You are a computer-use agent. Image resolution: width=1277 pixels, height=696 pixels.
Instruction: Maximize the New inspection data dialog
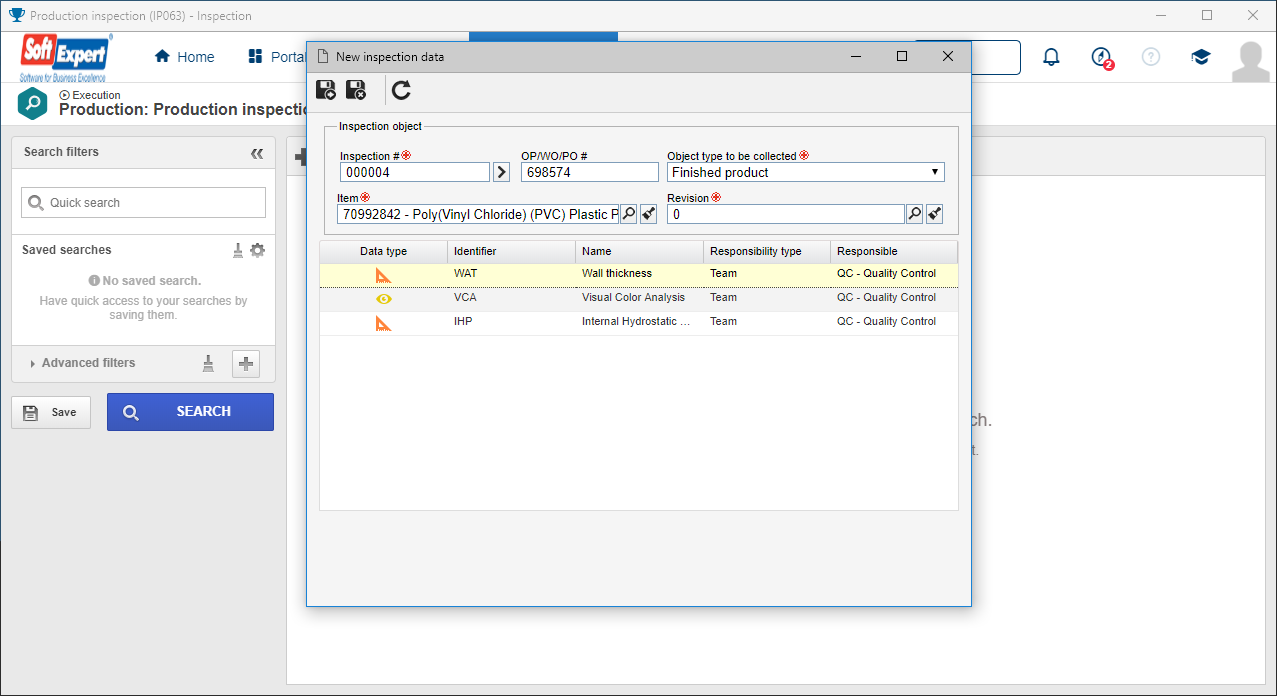902,57
